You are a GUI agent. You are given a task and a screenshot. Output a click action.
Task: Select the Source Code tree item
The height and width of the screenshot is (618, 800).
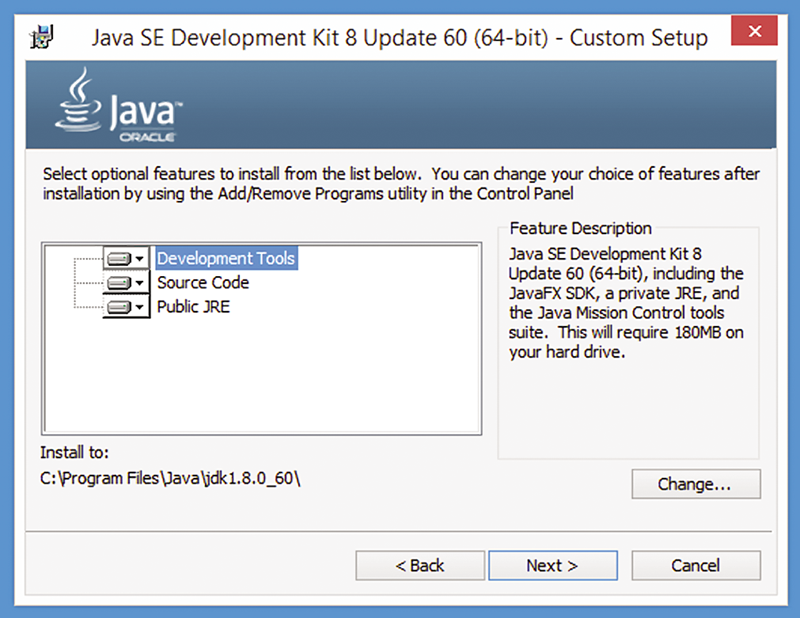tap(203, 282)
